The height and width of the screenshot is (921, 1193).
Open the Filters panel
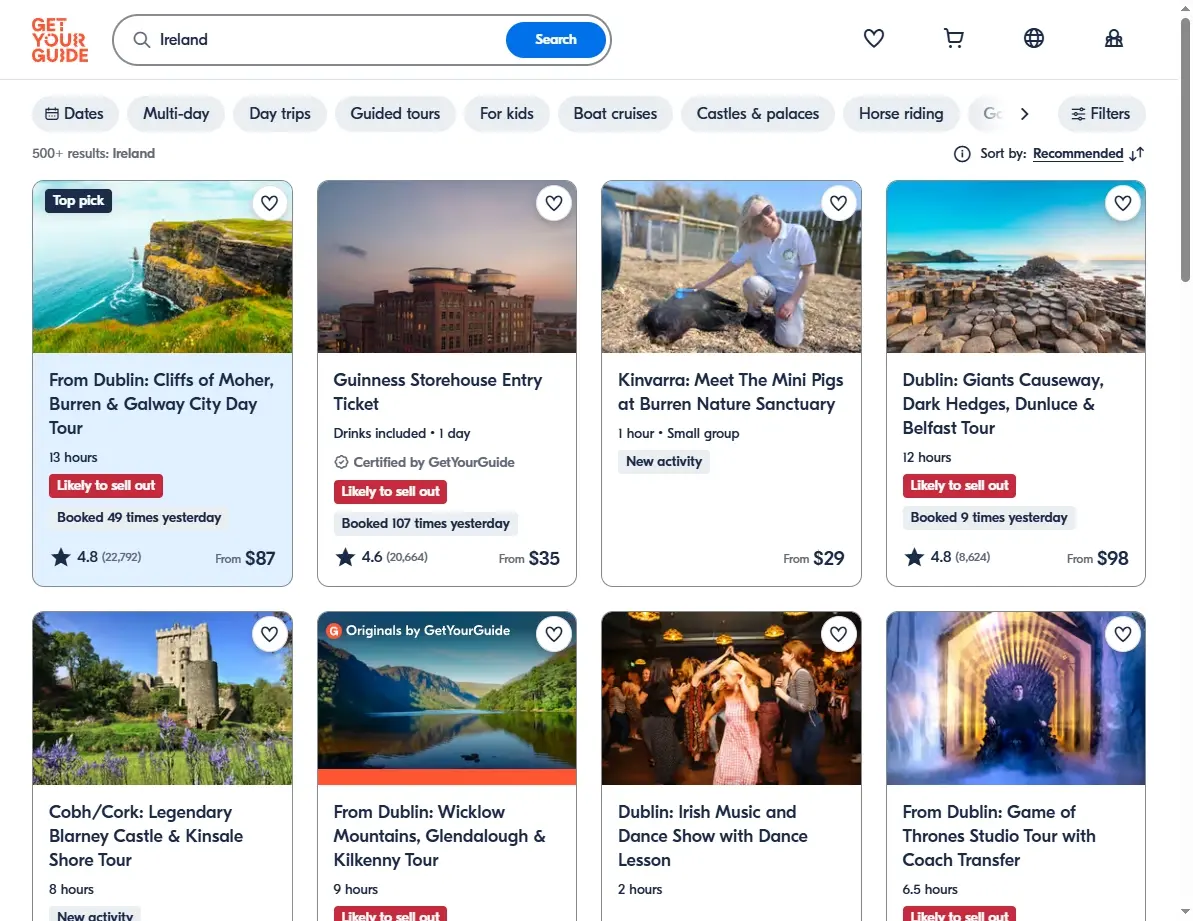pyautogui.click(x=1101, y=113)
